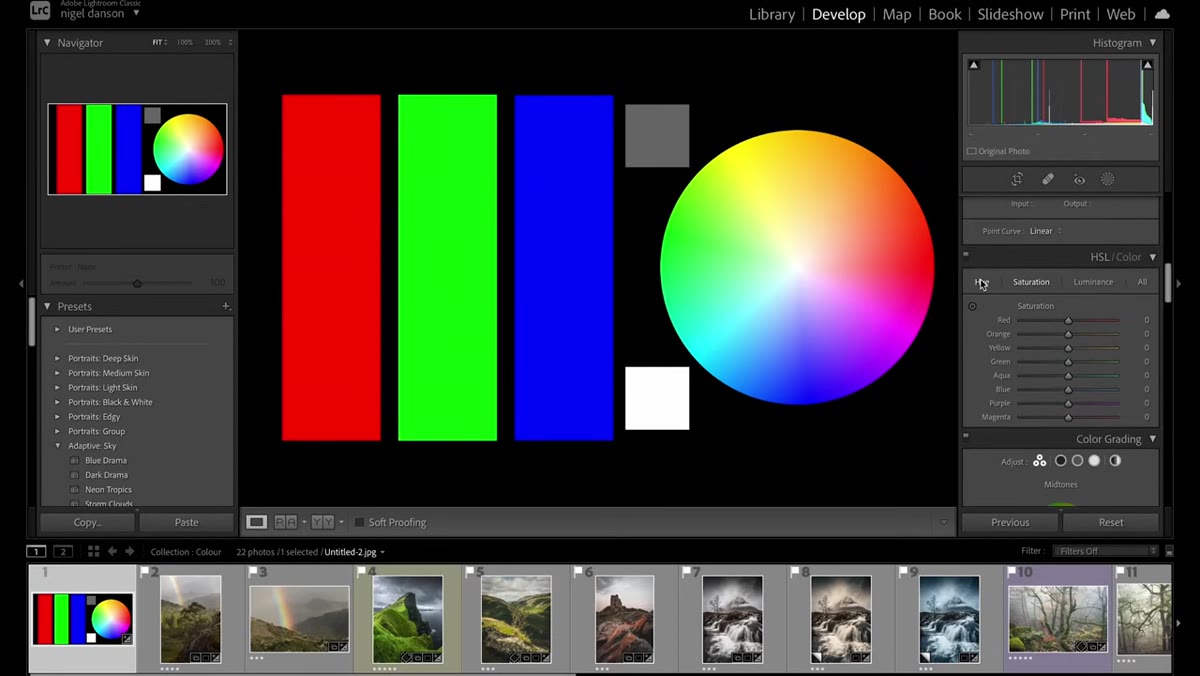Screen dimensions: 1200x676
Task: Collapse the Histogram panel
Action: point(1153,43)
